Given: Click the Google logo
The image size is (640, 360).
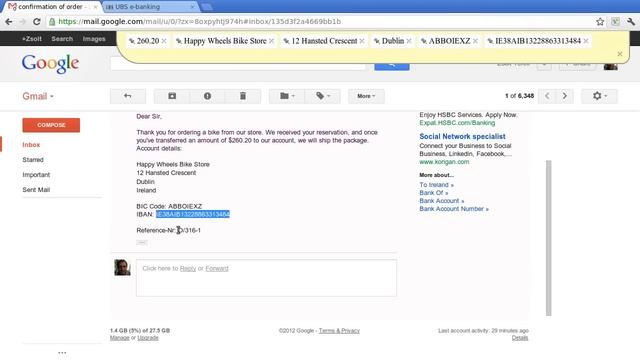Looking at the screenshot, I should (x=50, y=64).
